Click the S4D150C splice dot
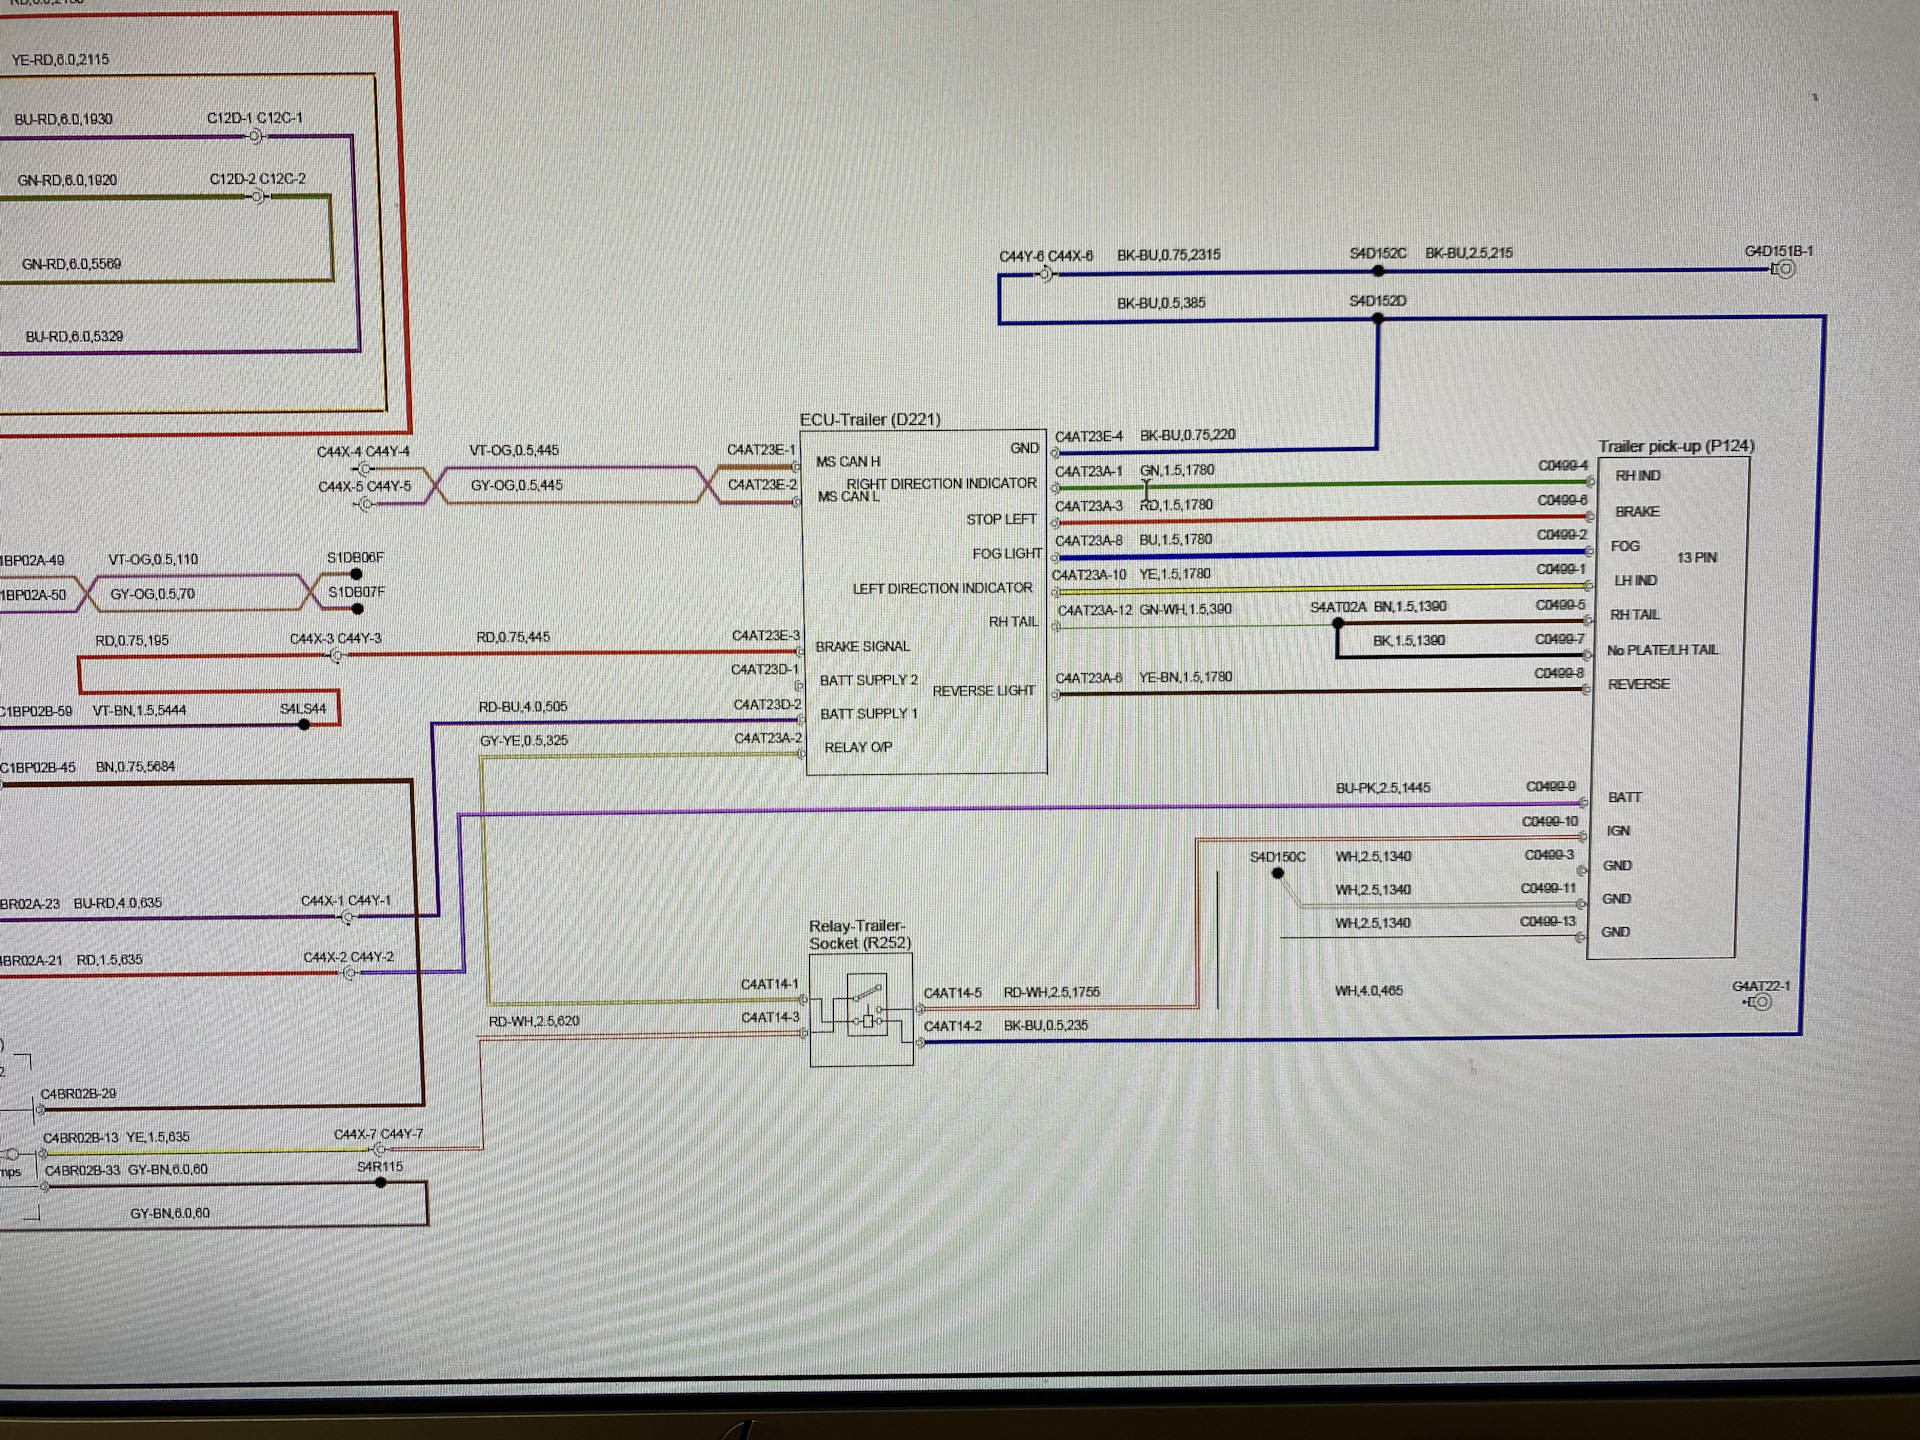1920x1440 pixels. tap(1277, 873)
